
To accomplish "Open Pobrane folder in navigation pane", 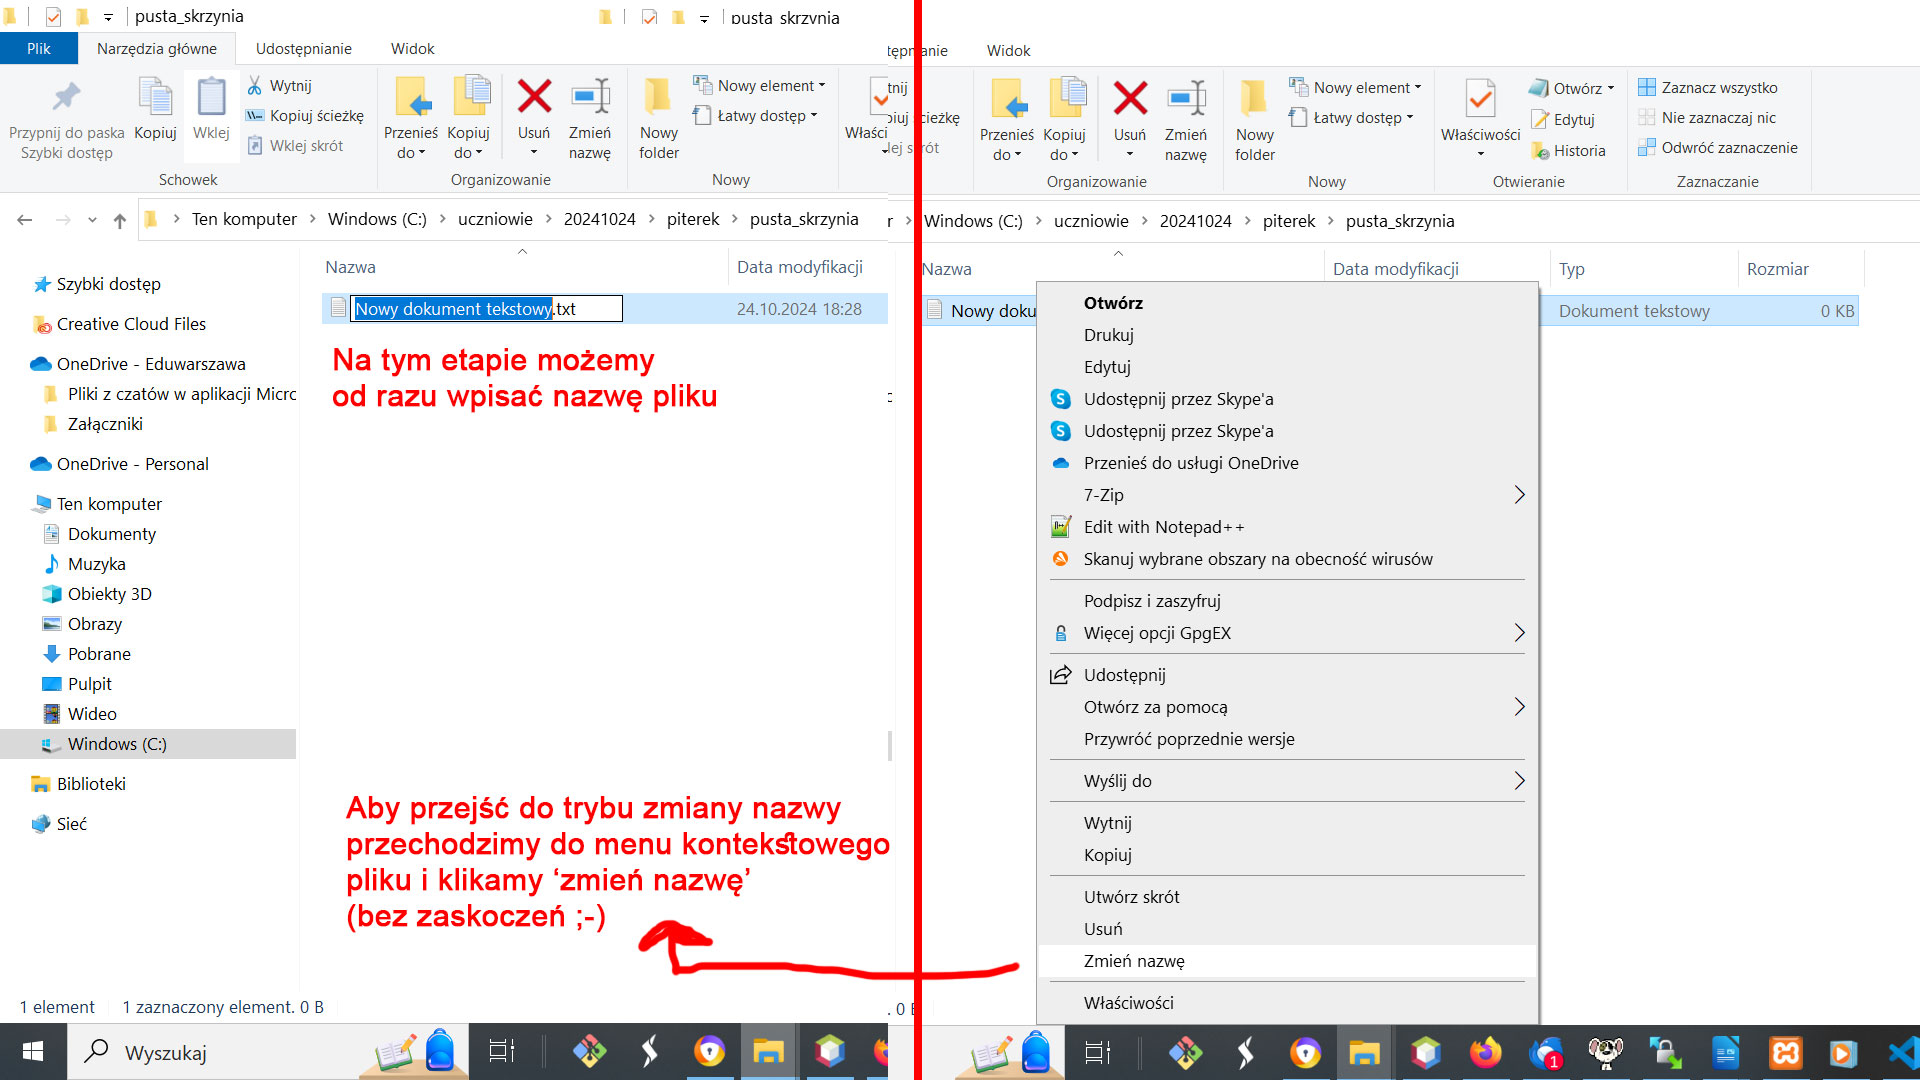I will tap(99, 654).
